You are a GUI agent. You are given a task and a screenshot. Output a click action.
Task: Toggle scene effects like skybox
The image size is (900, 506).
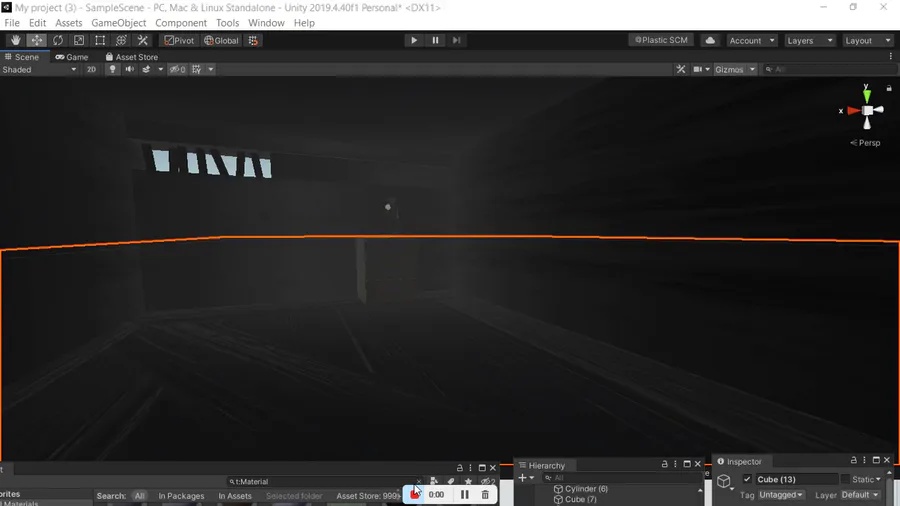pos(146,69)
